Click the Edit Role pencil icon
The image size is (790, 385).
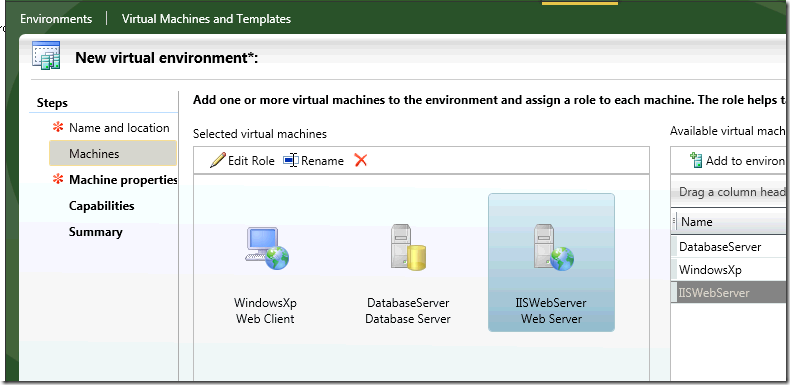[x=218, y=160]
